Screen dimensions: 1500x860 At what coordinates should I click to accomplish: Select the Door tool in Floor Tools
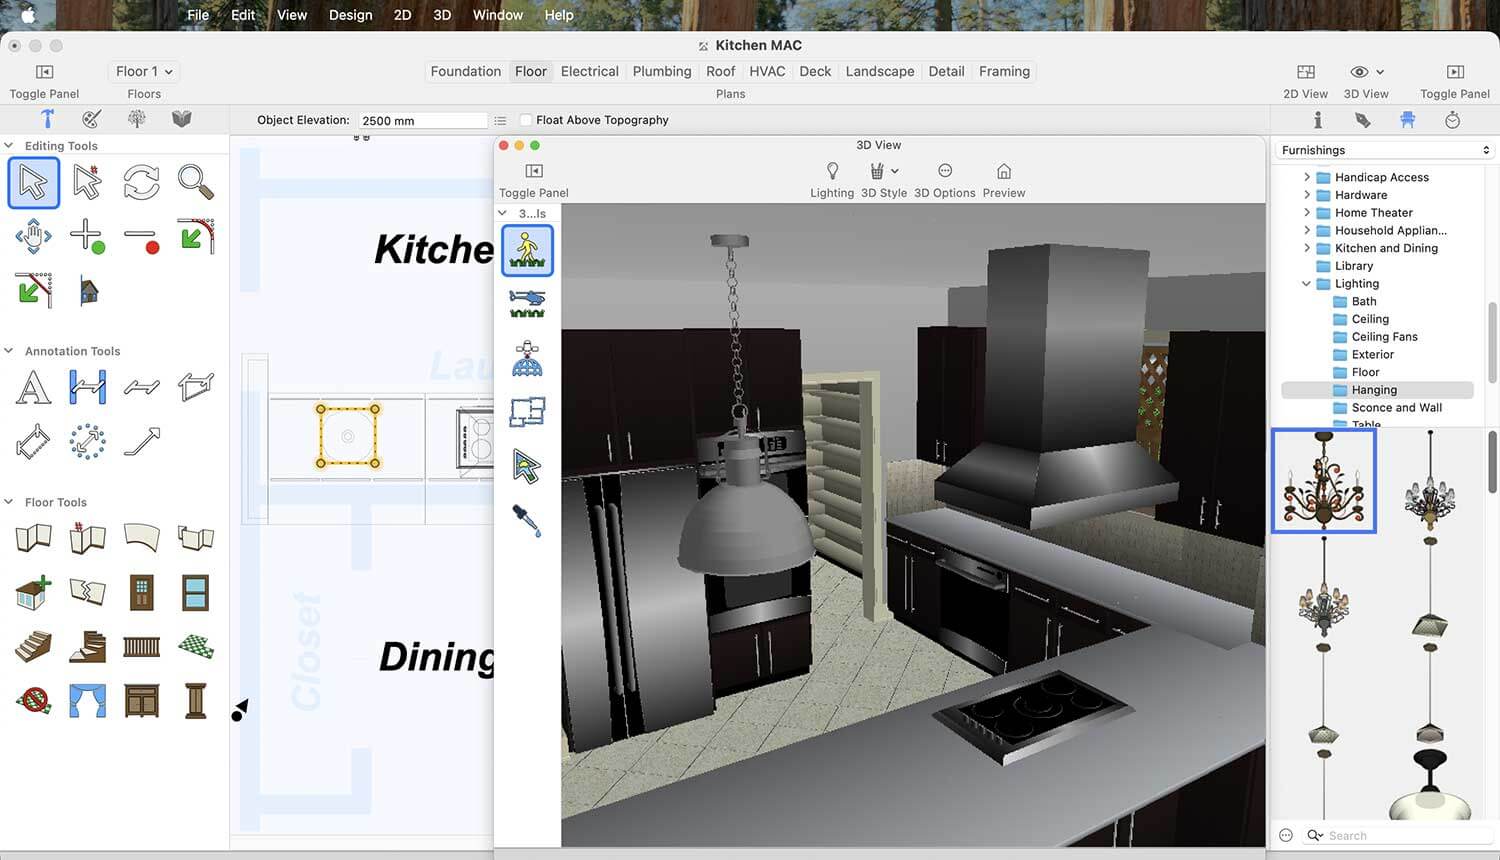(x=142, y=593)
